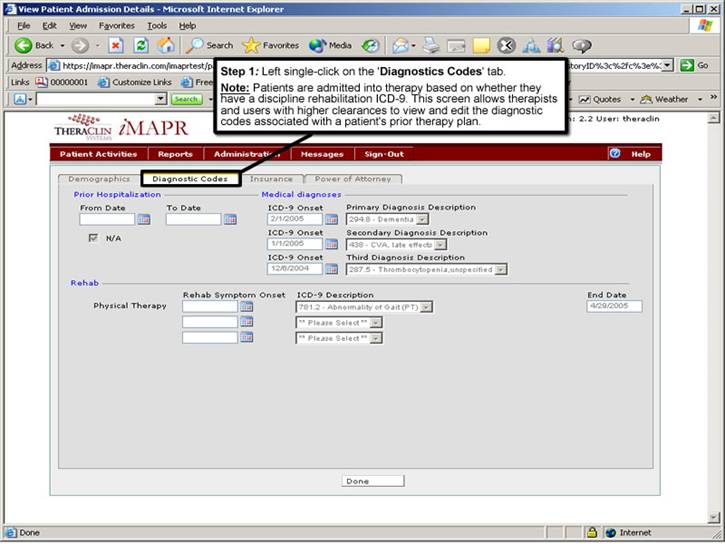Viewport: 725px width, 544px height.
Task: Click the yellow note icon in toolbar
Action: click(481, 45)
